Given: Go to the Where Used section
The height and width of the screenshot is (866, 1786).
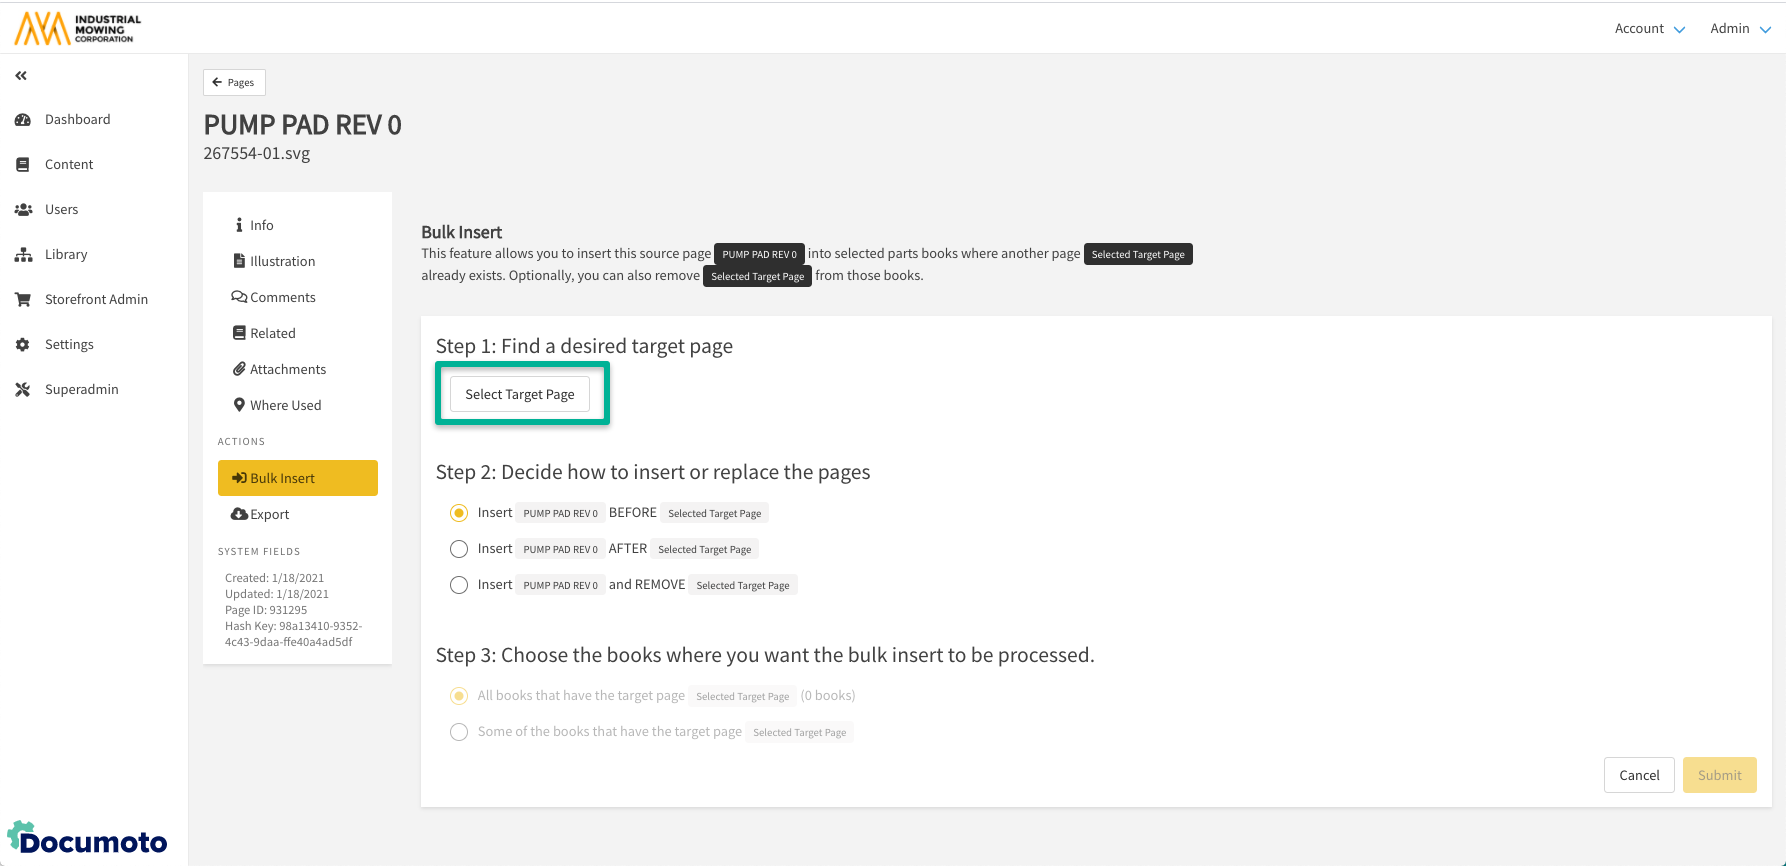Looking at the screenshot, I should point(285,405).
